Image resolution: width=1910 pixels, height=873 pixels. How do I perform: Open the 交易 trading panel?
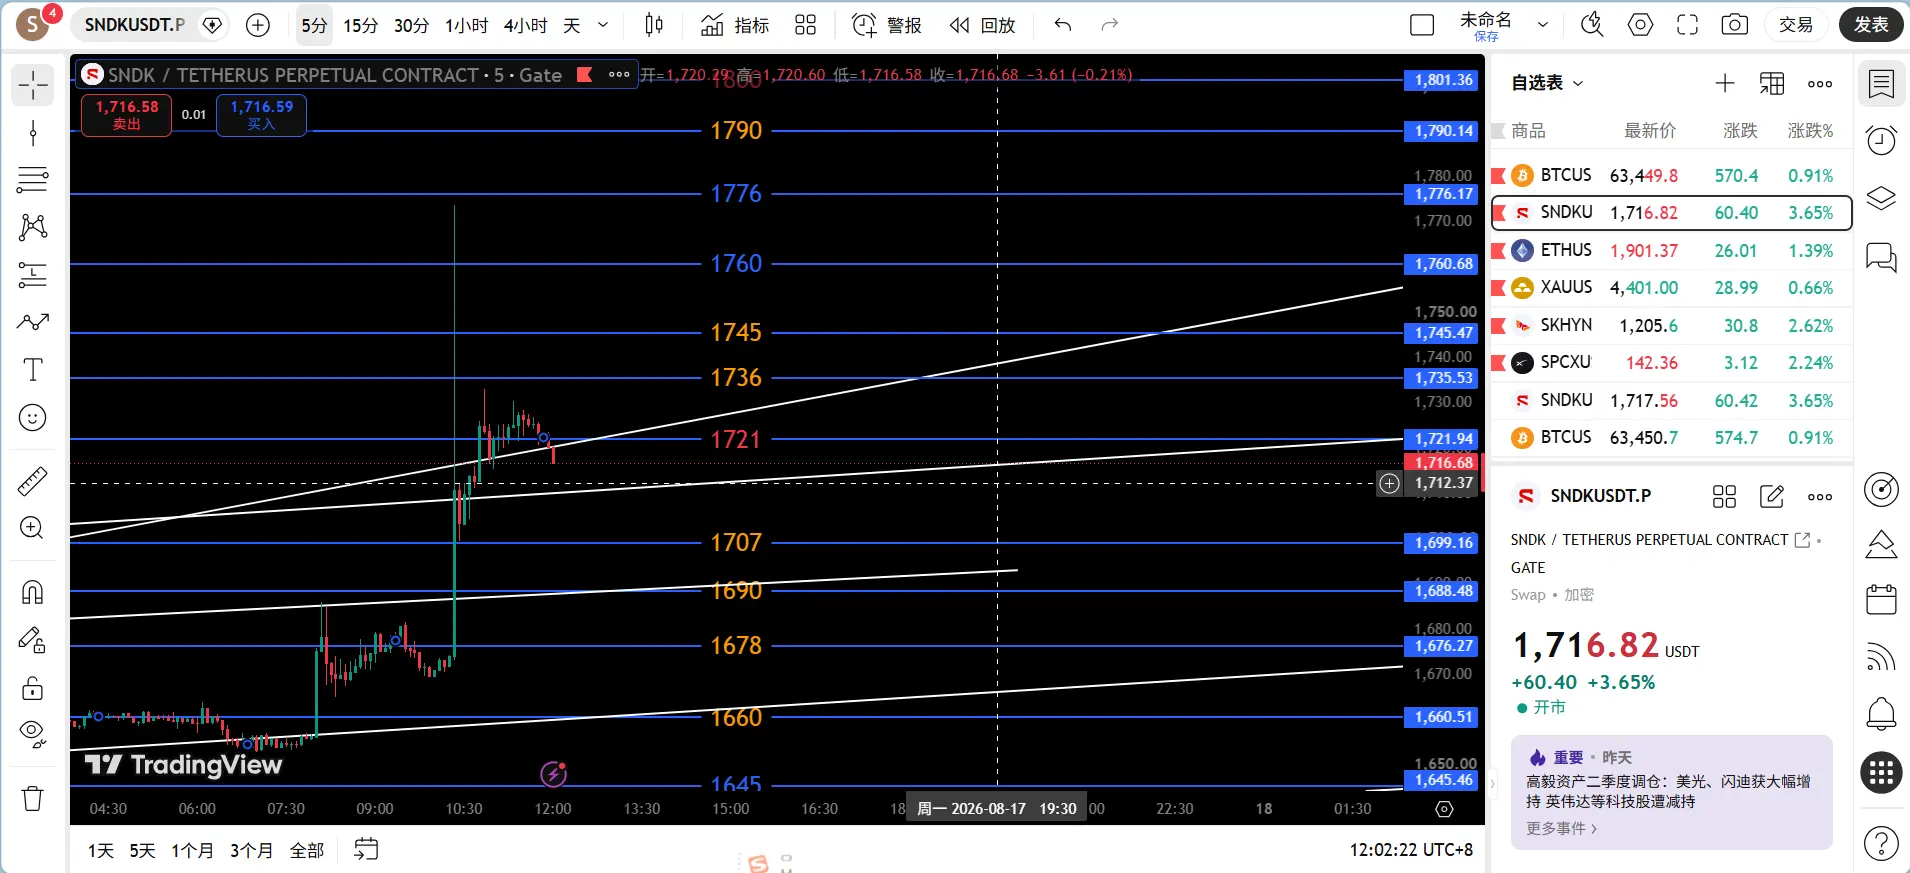[x=1796, y=25]
